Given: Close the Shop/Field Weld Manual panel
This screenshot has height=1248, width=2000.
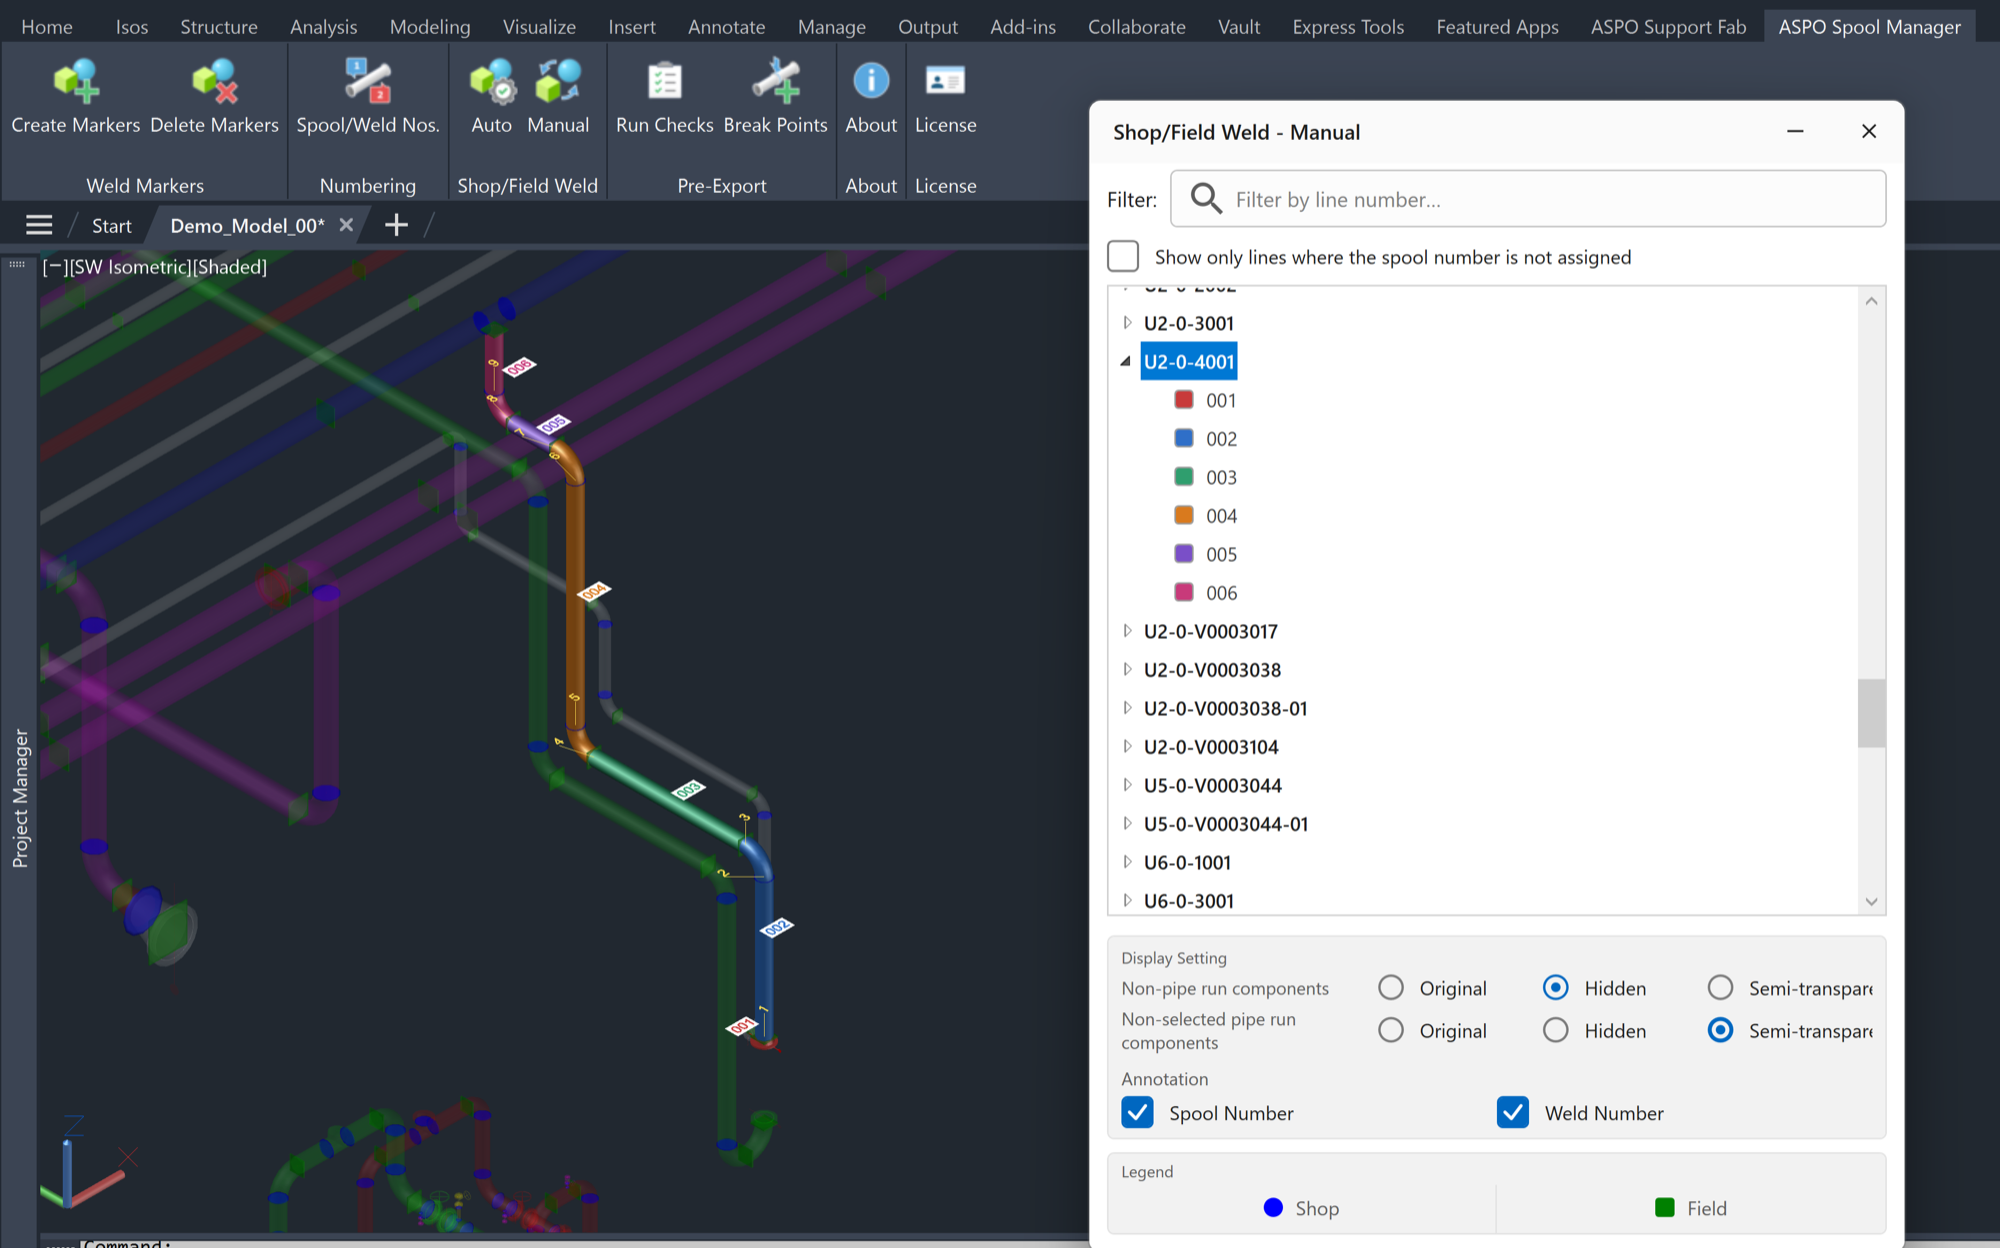Looking at the screenshot, I should (x=1869, y=131).
